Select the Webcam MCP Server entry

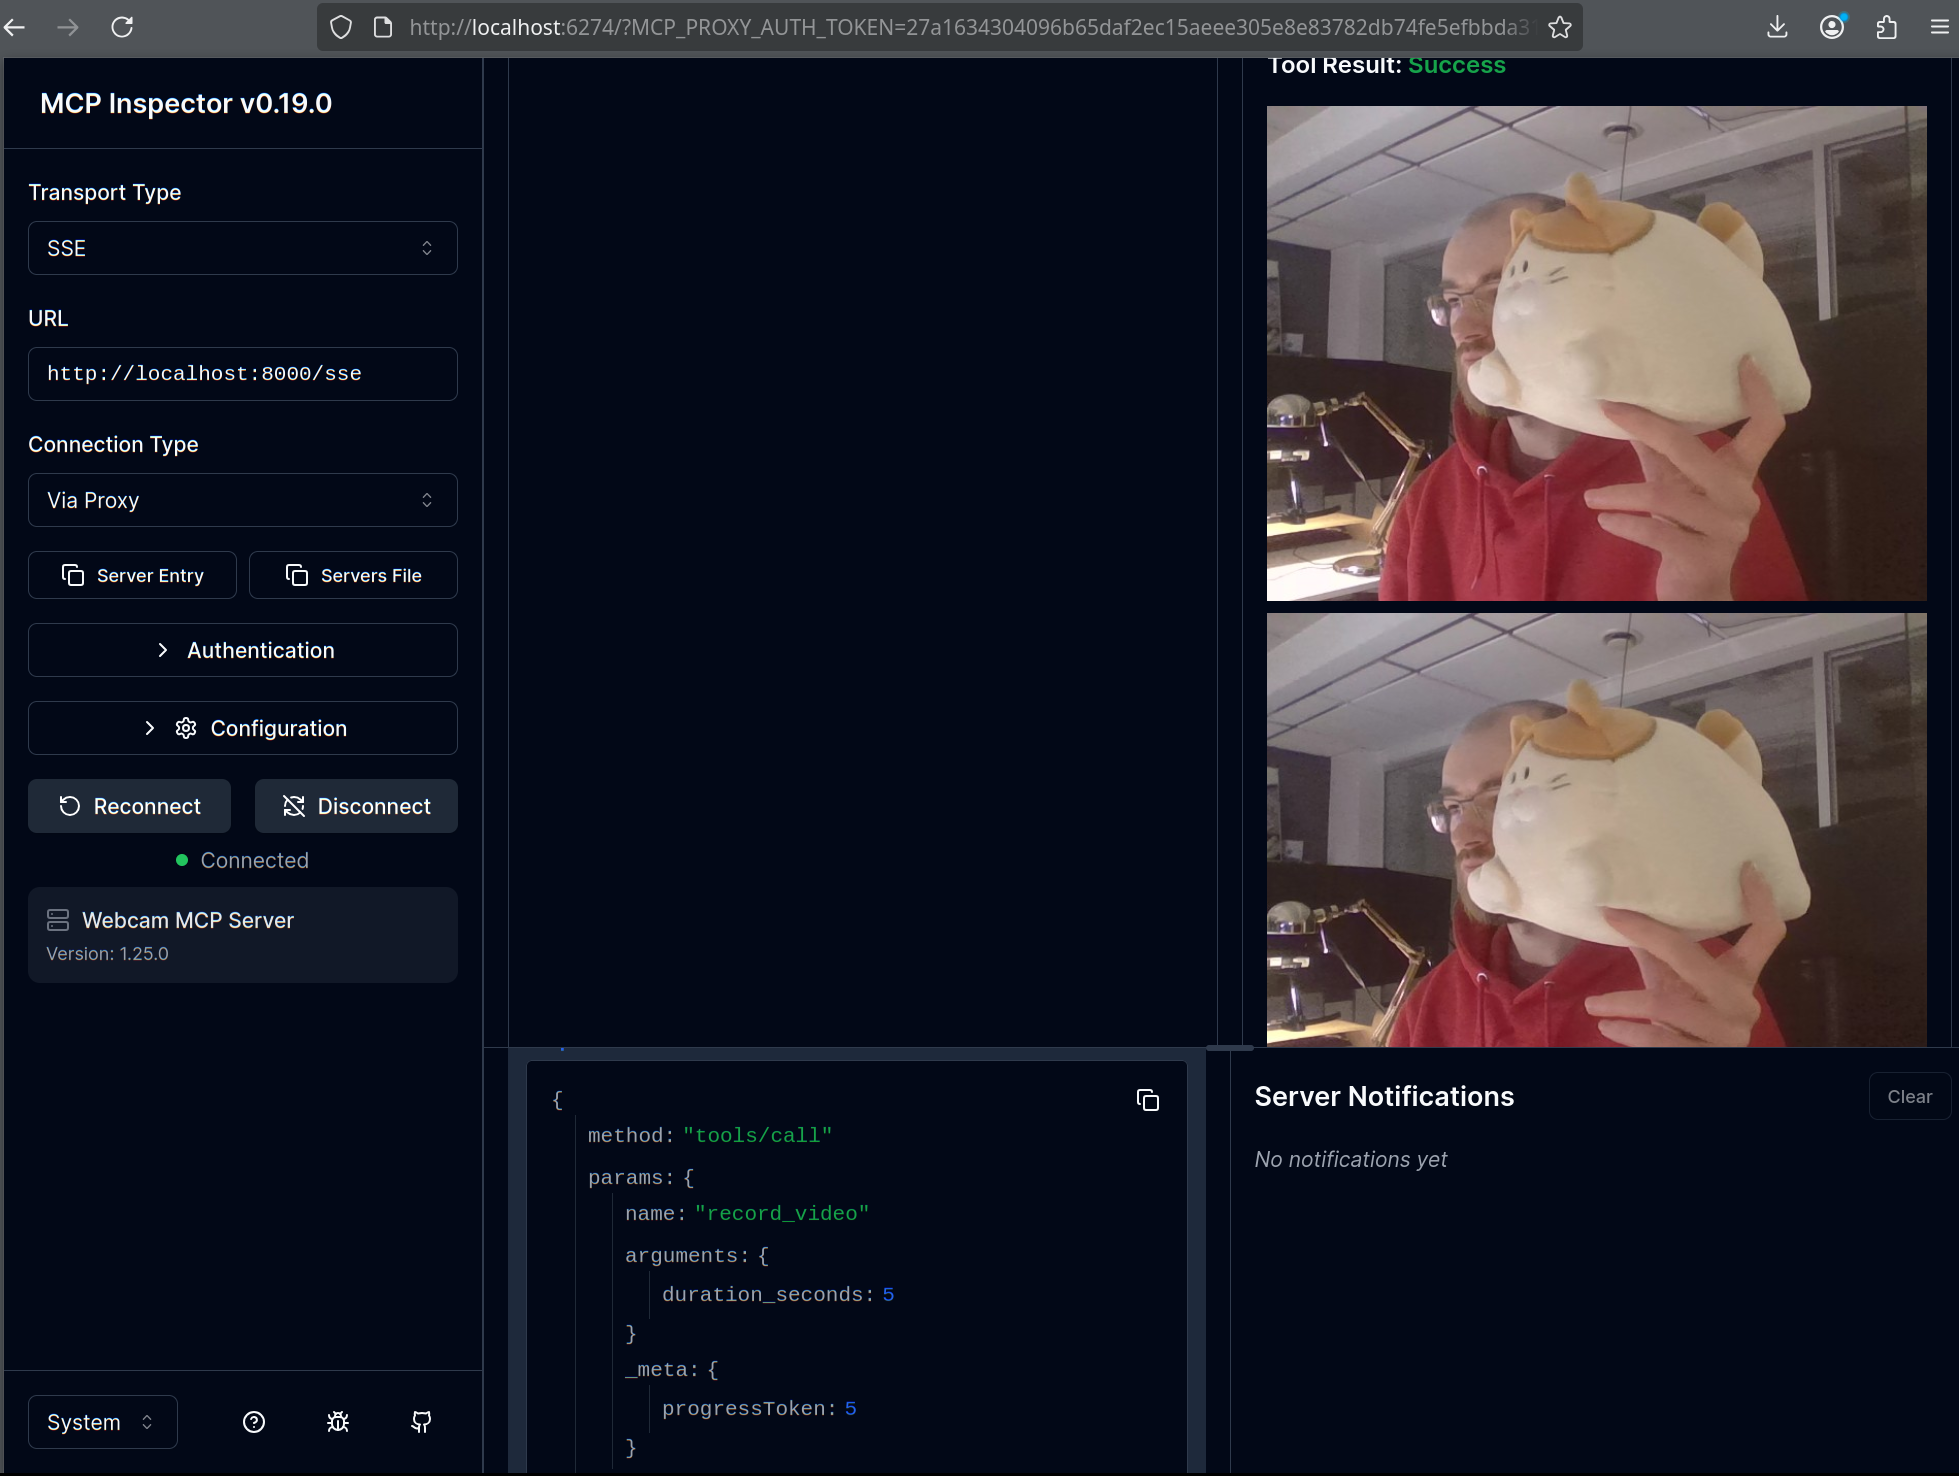tap(242, 934)
